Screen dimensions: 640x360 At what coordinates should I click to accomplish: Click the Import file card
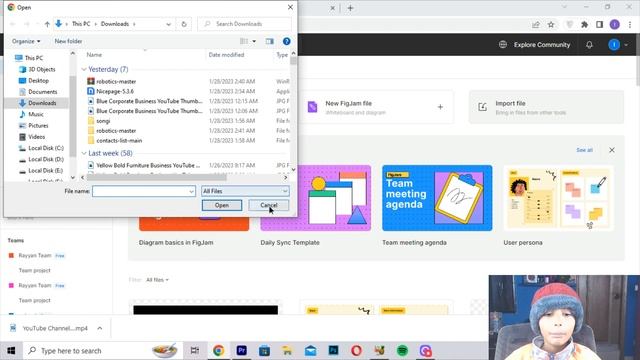pyautogui.click(x=546, y=107)
